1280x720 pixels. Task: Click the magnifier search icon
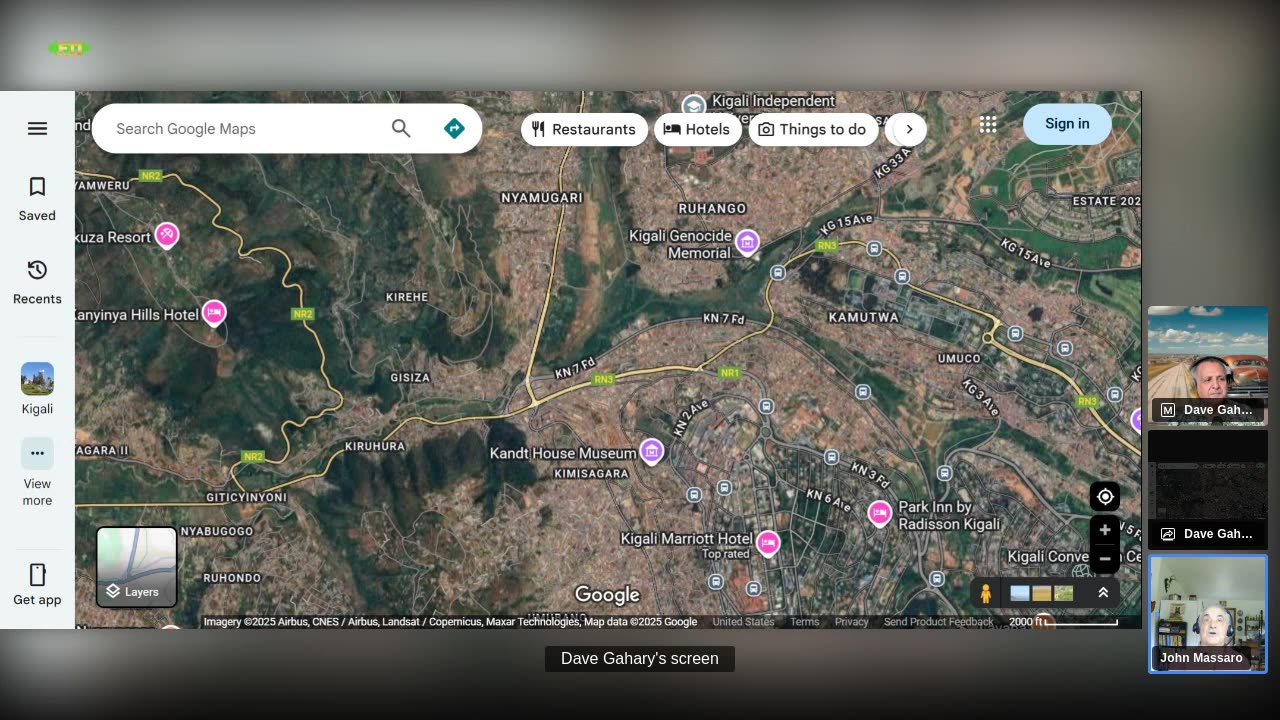pos(401,128)
